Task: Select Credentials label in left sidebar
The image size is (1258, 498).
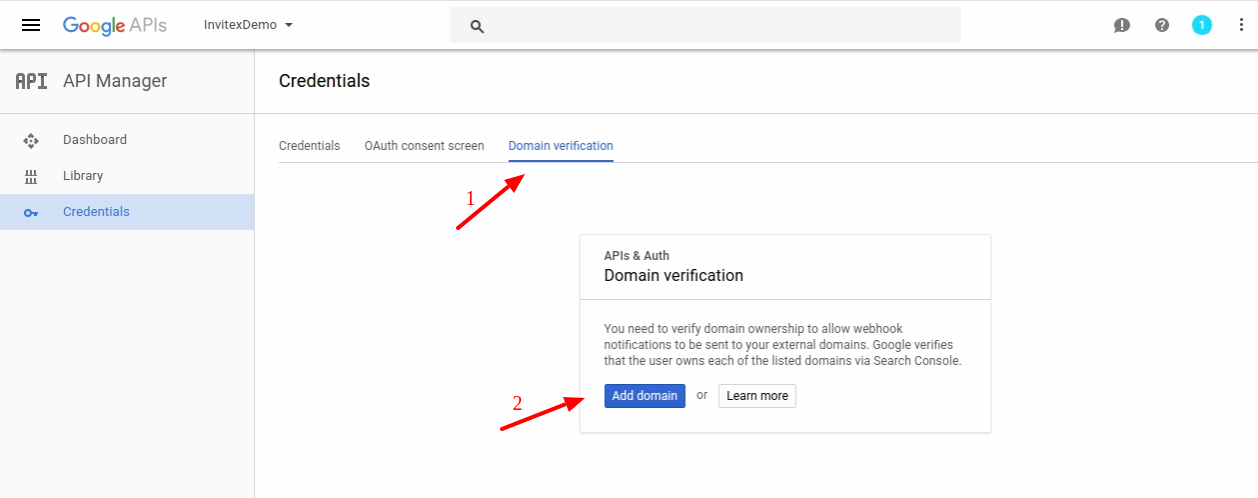Action: tap(96, 212)
